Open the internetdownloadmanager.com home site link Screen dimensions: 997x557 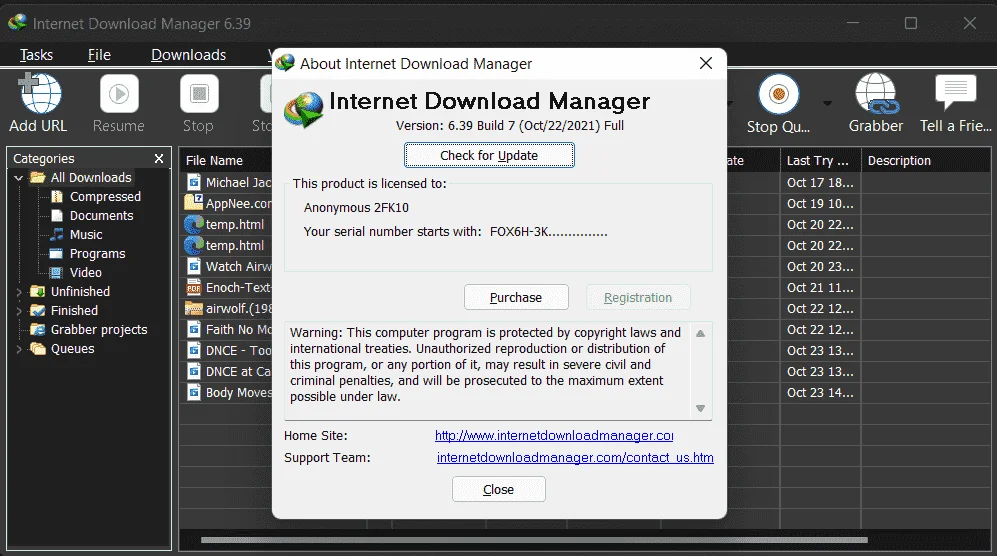554,436
